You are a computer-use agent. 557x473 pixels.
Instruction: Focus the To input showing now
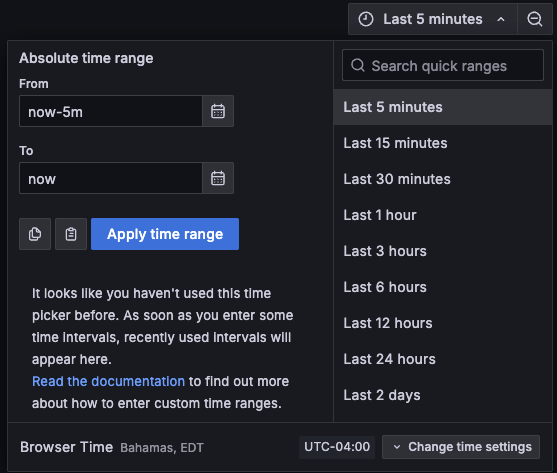[111, 178]
